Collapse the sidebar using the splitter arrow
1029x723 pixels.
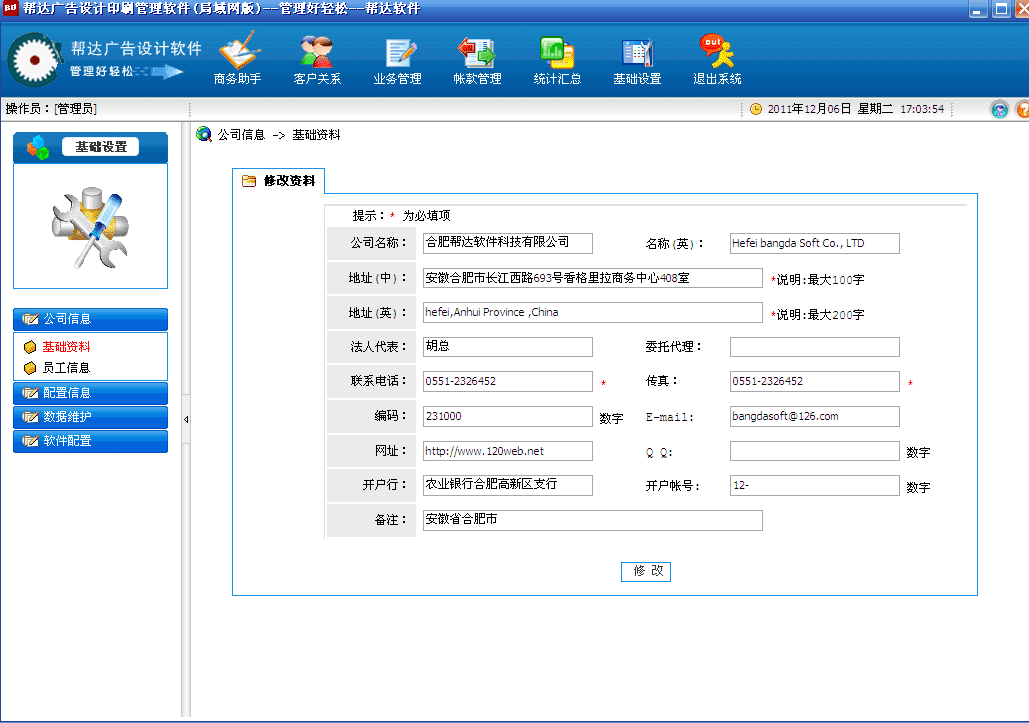[x=186, y=419]
